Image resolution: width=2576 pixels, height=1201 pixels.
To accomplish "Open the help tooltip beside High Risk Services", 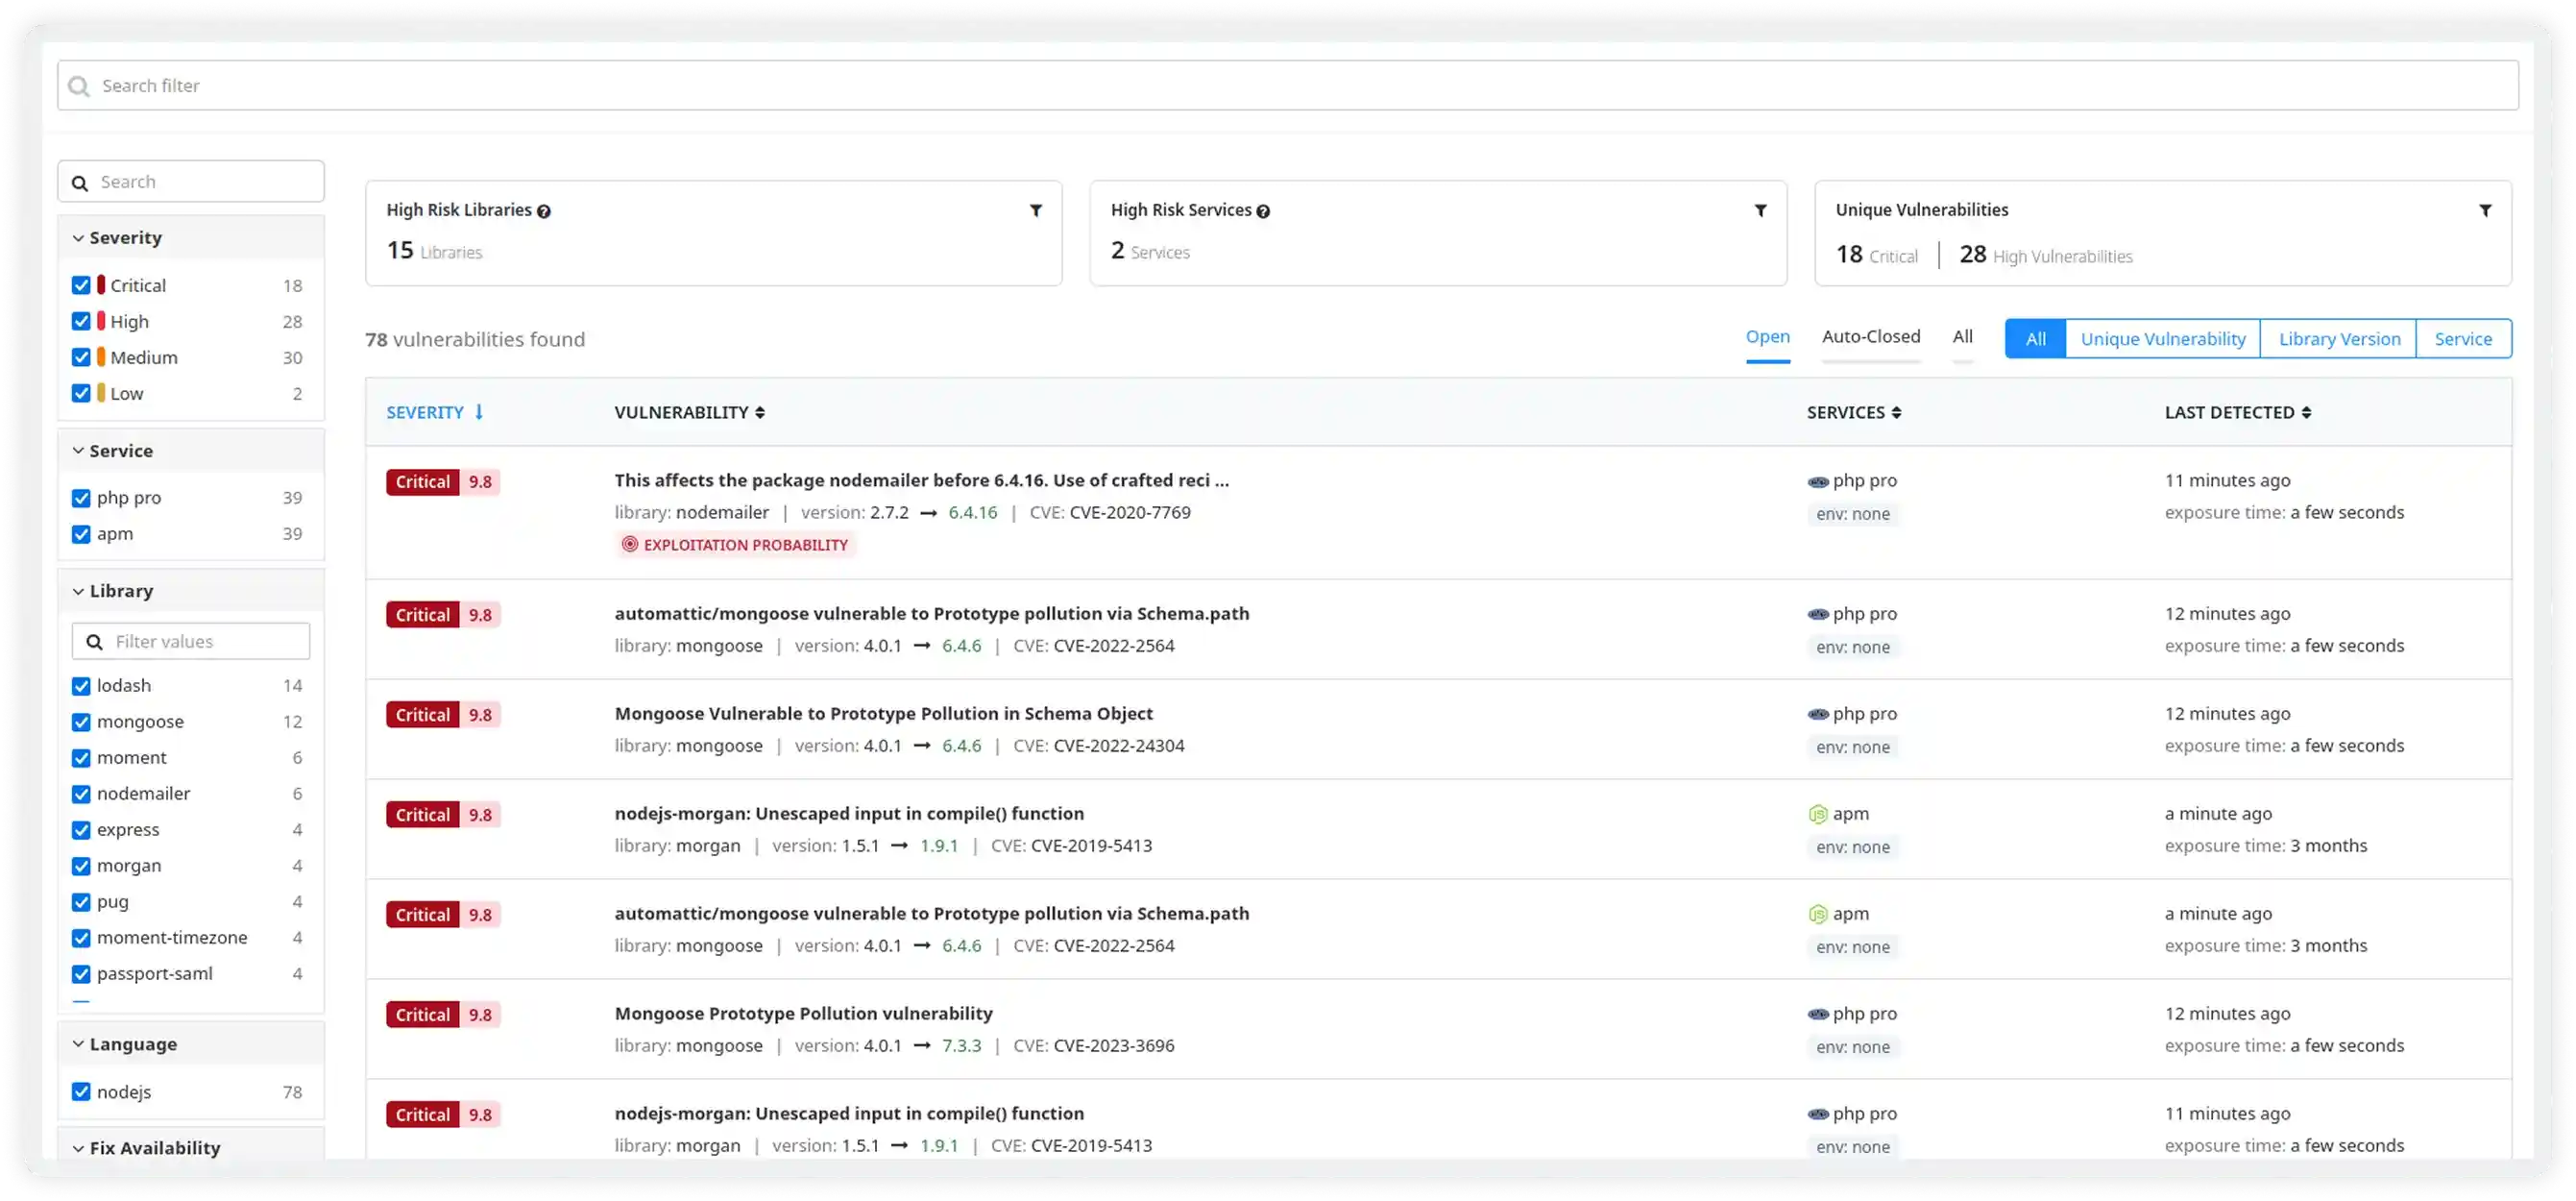I will tap(1264, 211).
